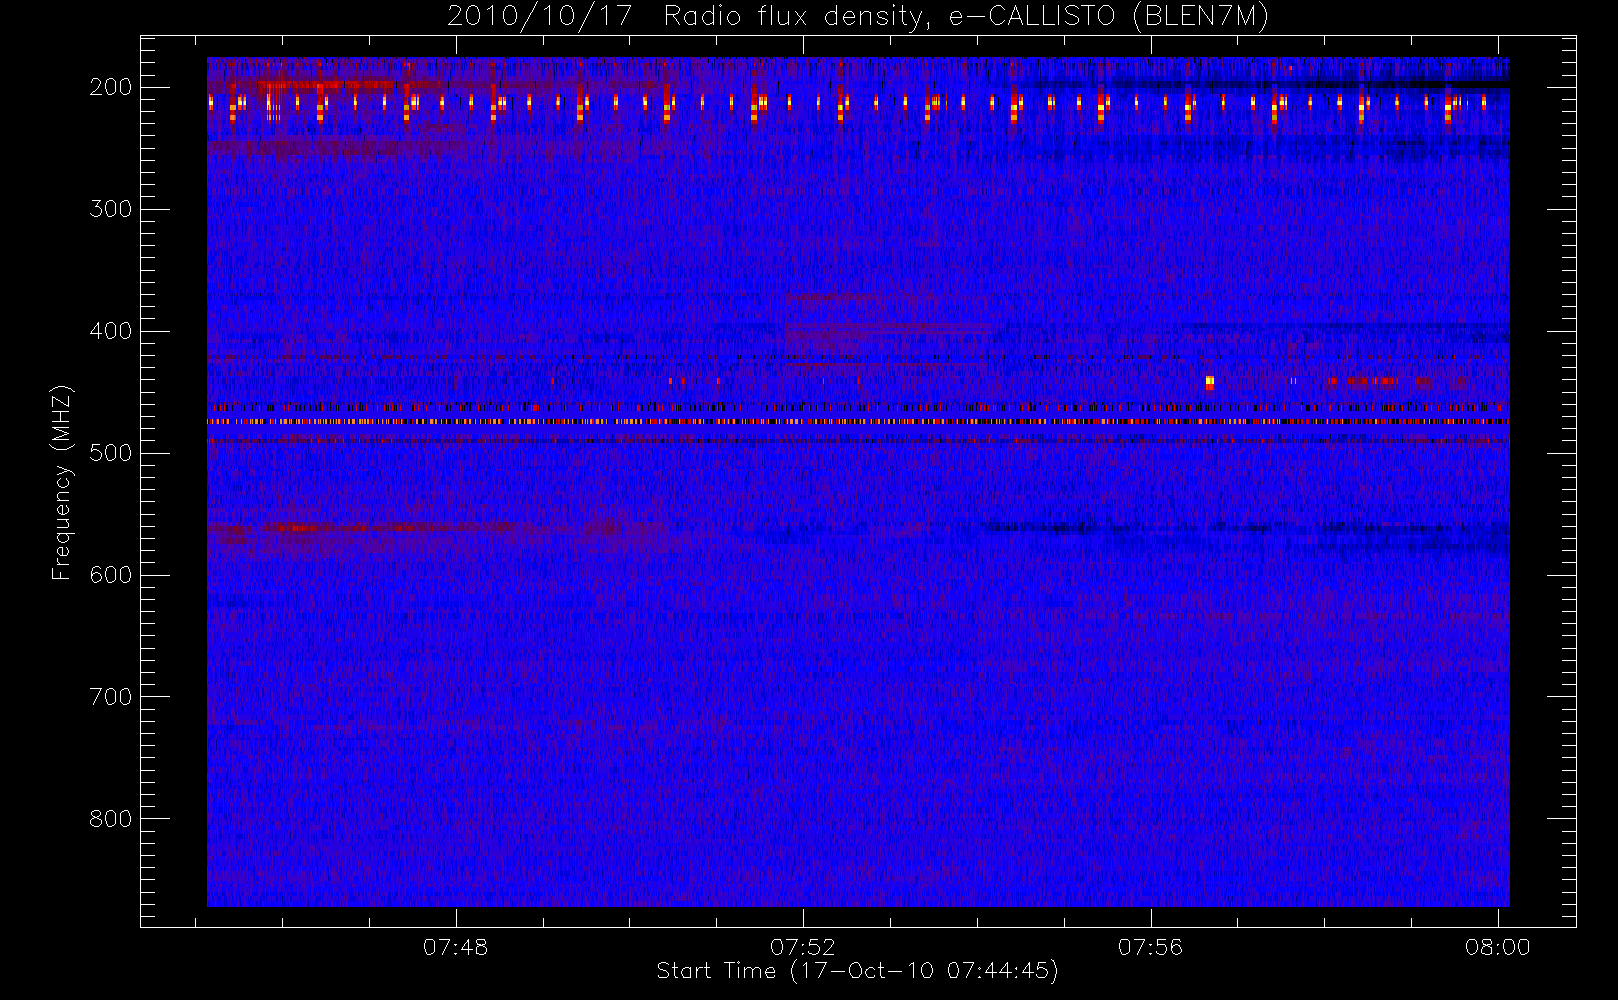Click the 400 frequency tick label
The height and width of the screenshot is (1000, 1618).
(x=111, y=331)
